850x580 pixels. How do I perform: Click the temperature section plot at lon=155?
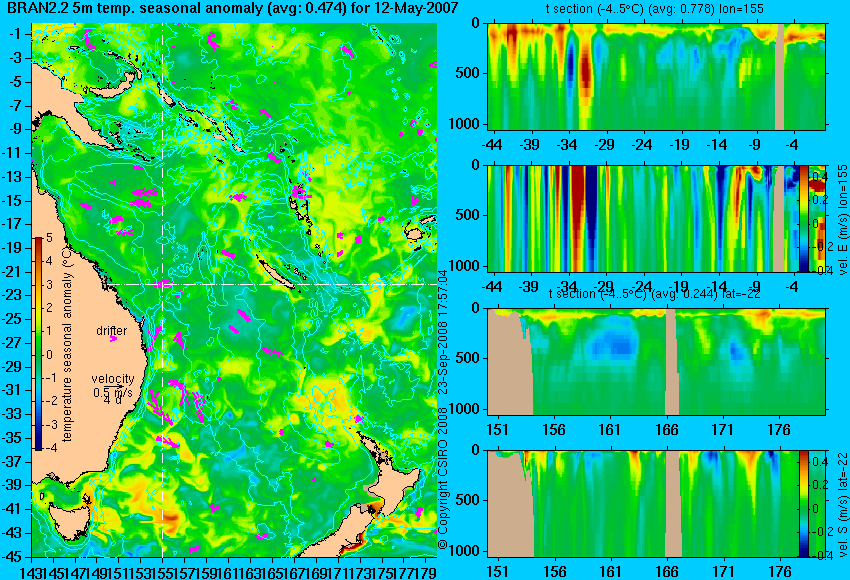[x=656, y=76]
